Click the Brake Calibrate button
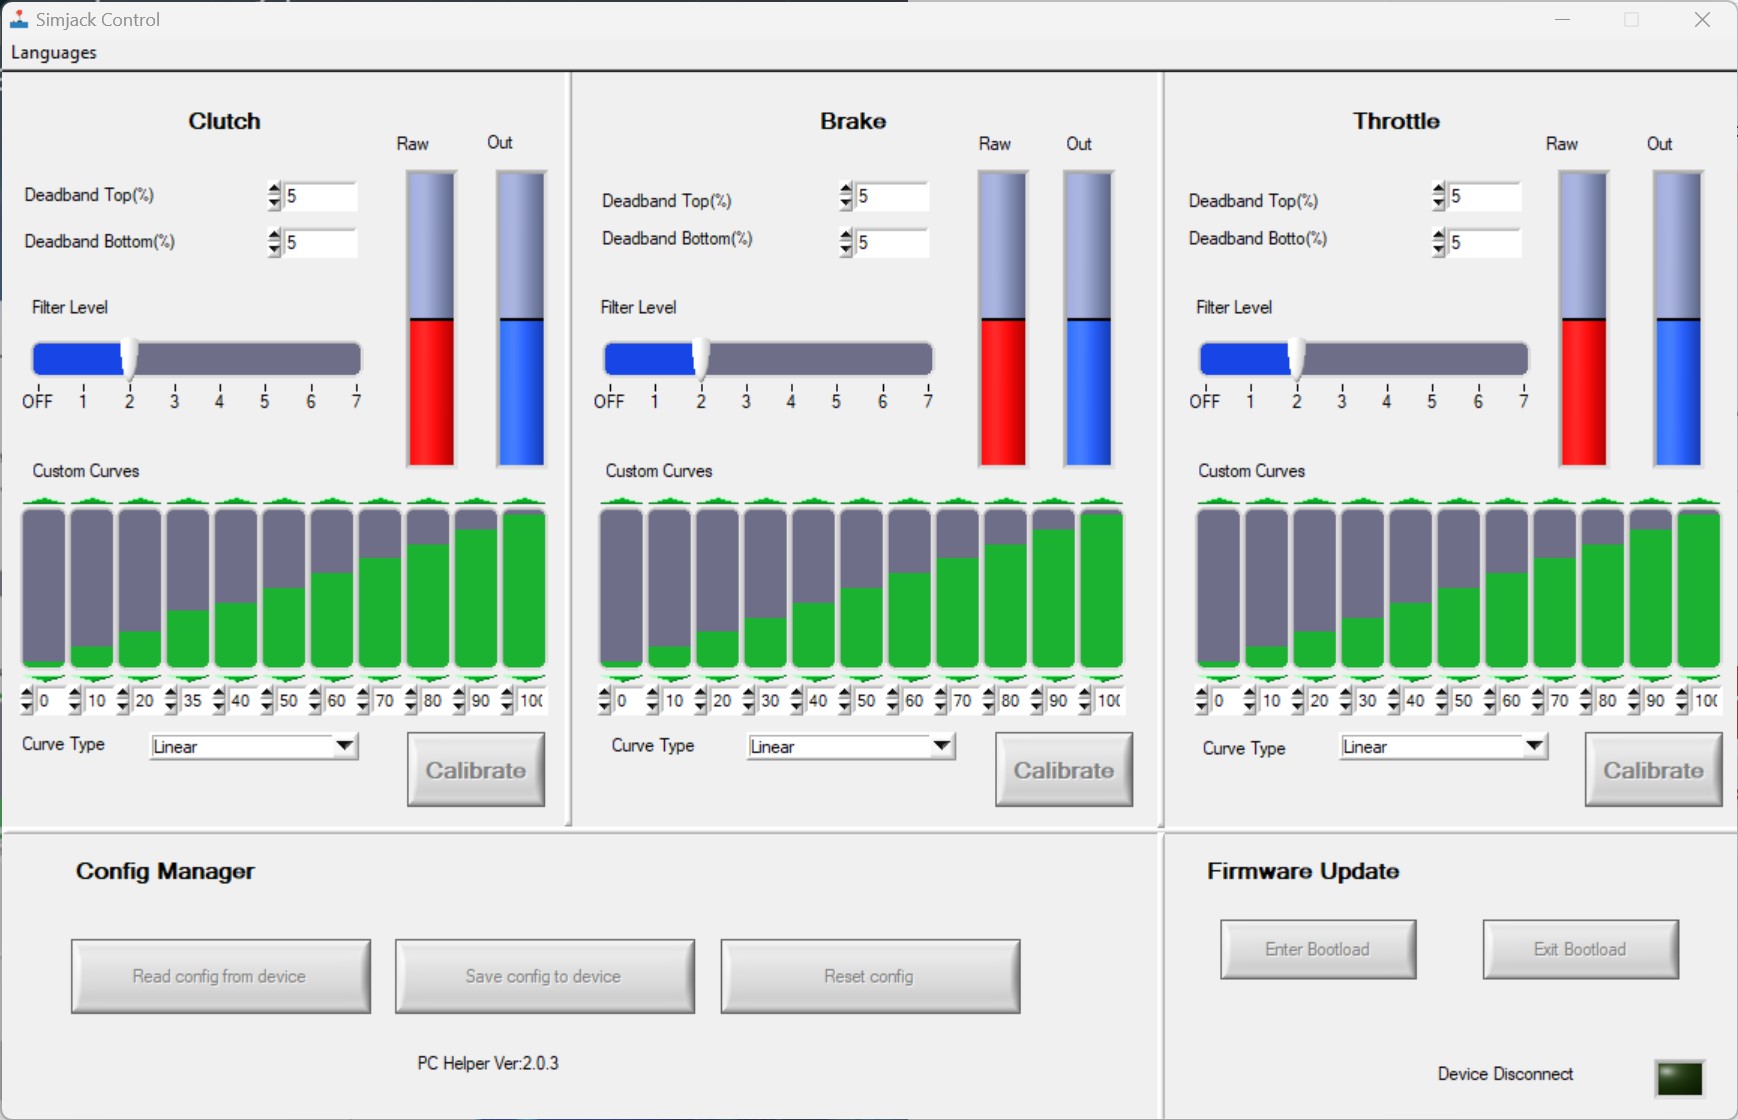The image size is (1738, 1120). click(x=1063, y=770)
